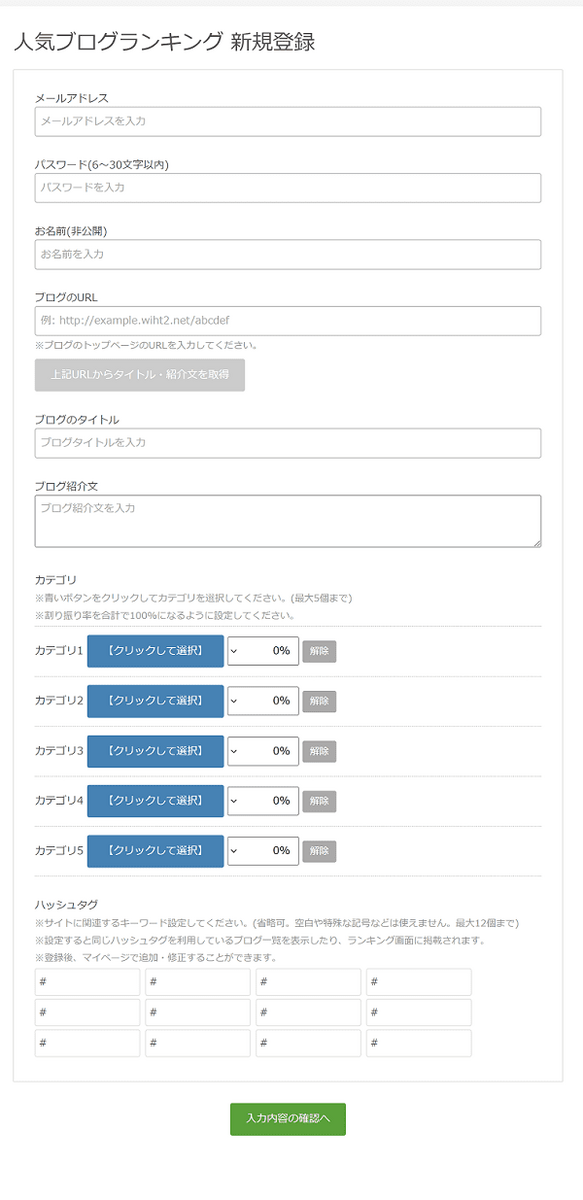Click the 解除 button for カテゴリ4

tap(319, 801)
